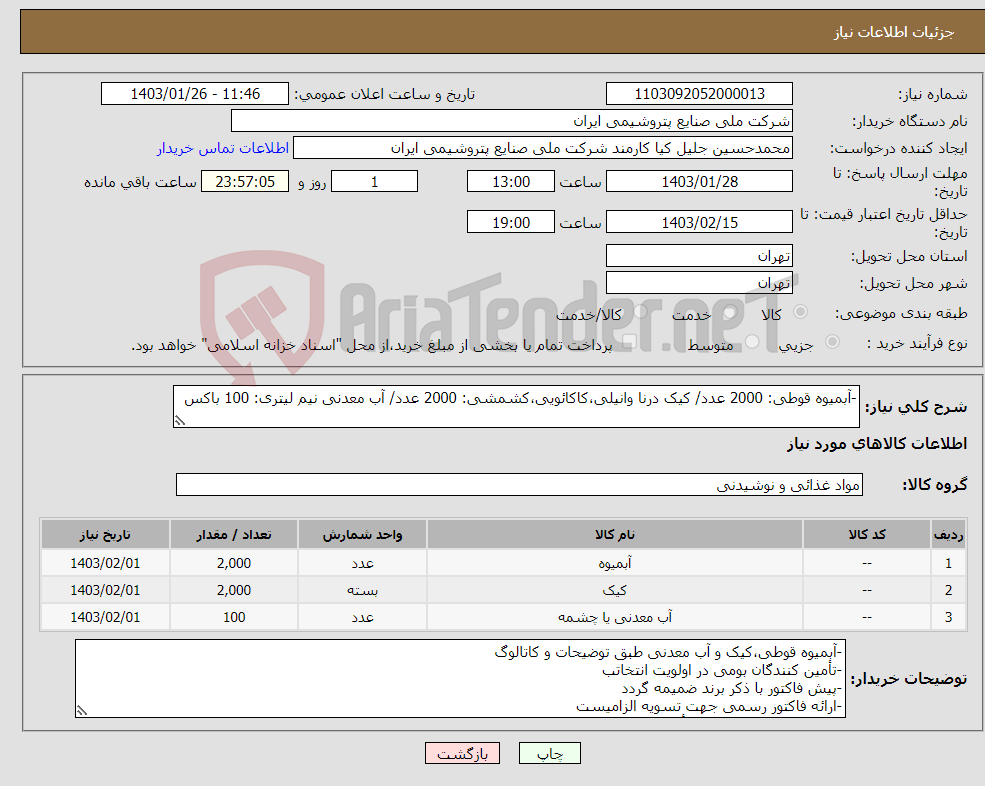Click the شماره نیاز number field
Screen dimensions: 985x786
point(699,94)
